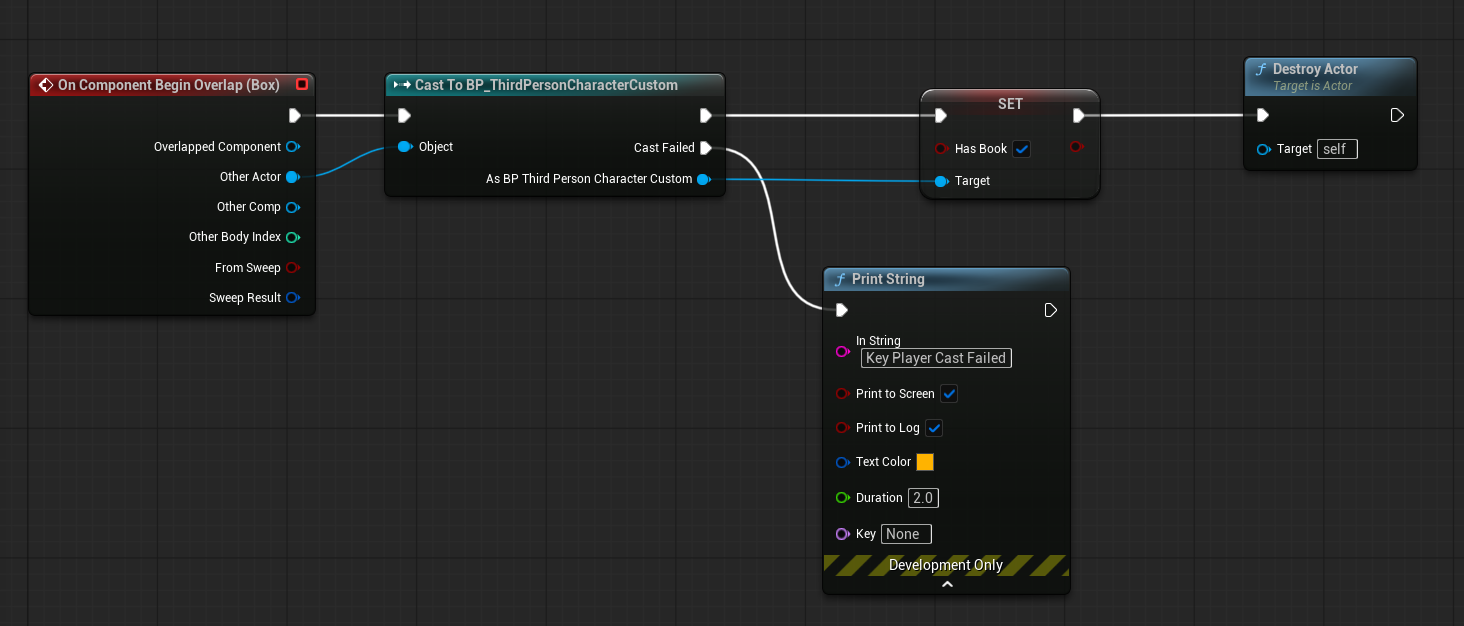This screenshot has height=626, width=1464.
Task: Click the SET node input execution pin
Action: [x=941, y=116]
